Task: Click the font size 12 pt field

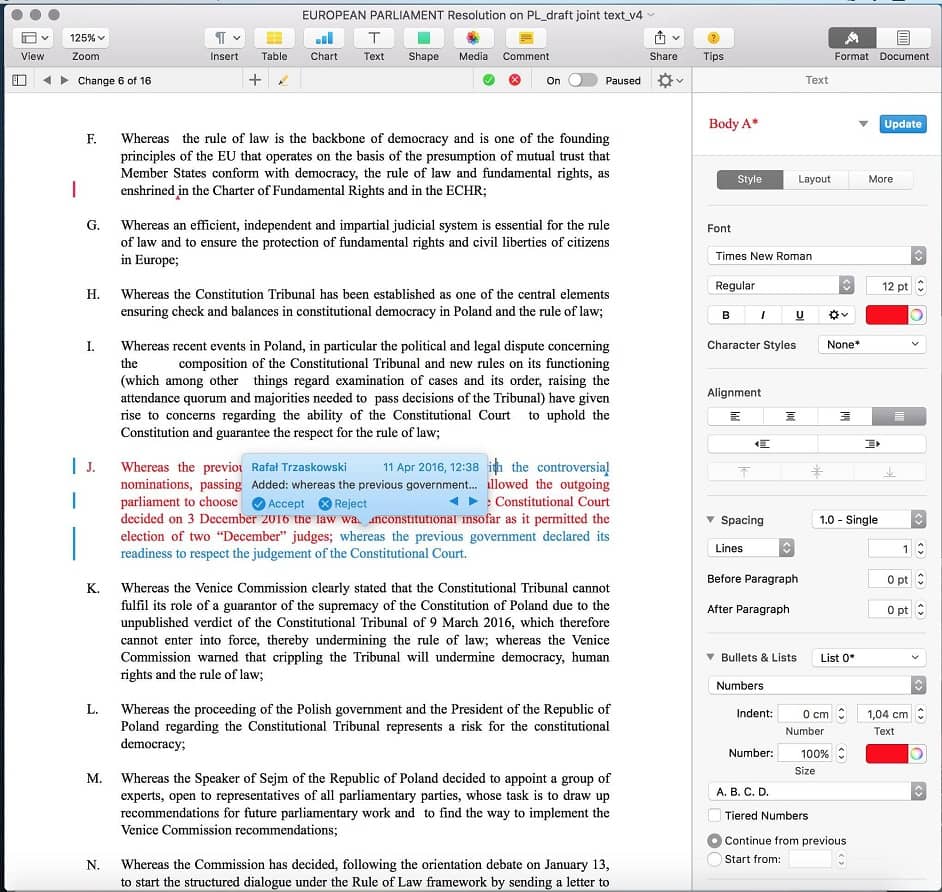Action: 888,286
